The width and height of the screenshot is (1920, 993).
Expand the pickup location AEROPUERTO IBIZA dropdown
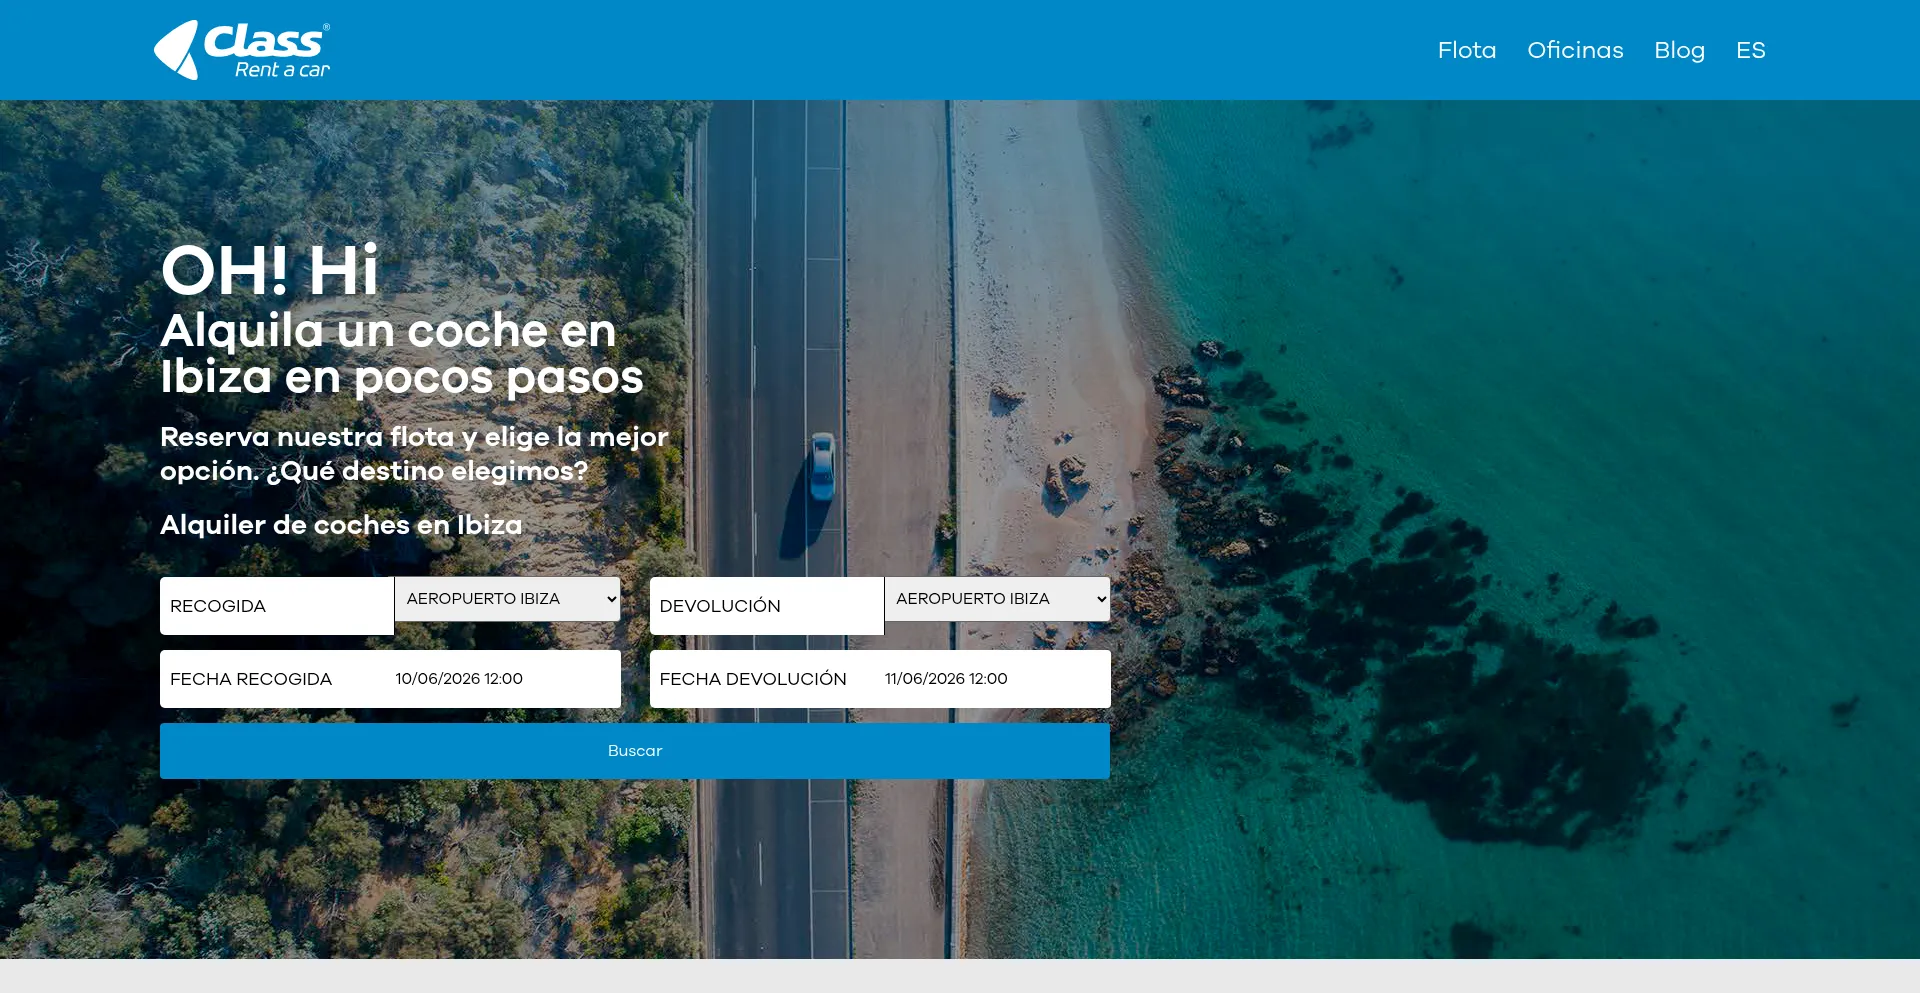point(508,599)
